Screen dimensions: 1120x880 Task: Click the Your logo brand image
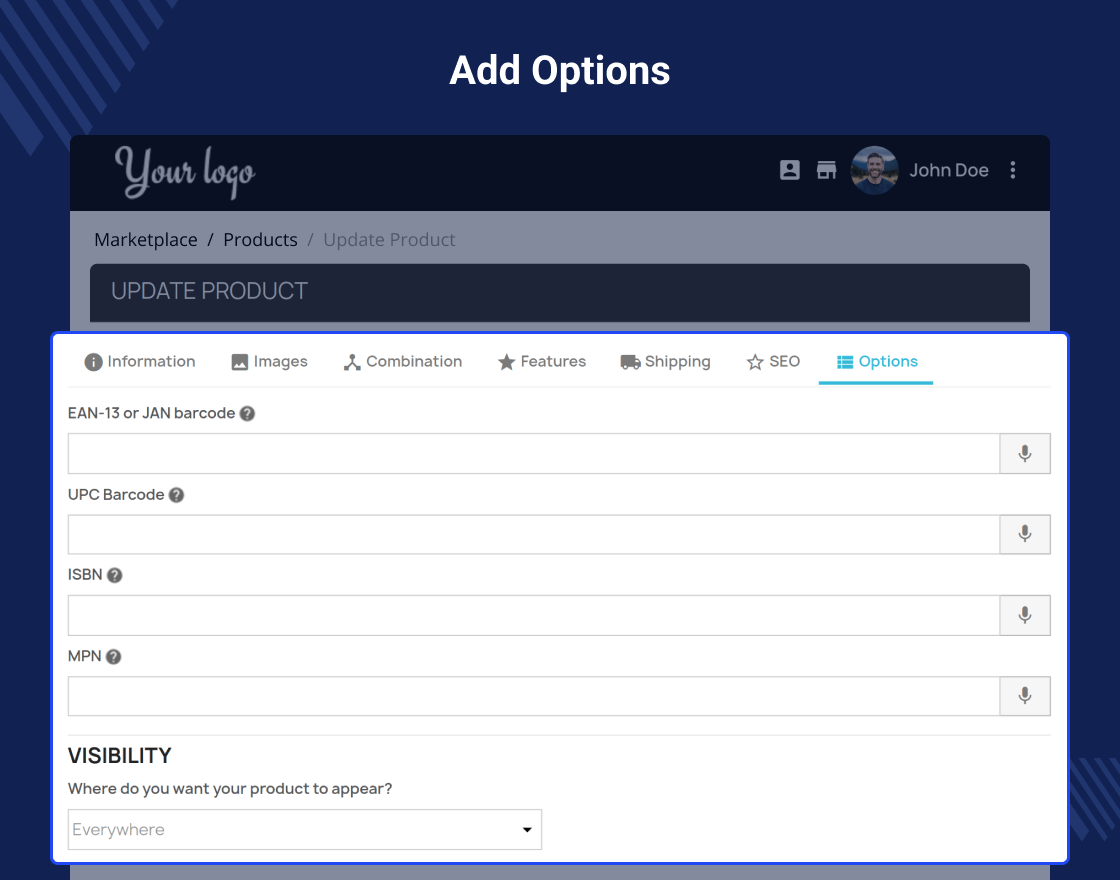point(185,172)
